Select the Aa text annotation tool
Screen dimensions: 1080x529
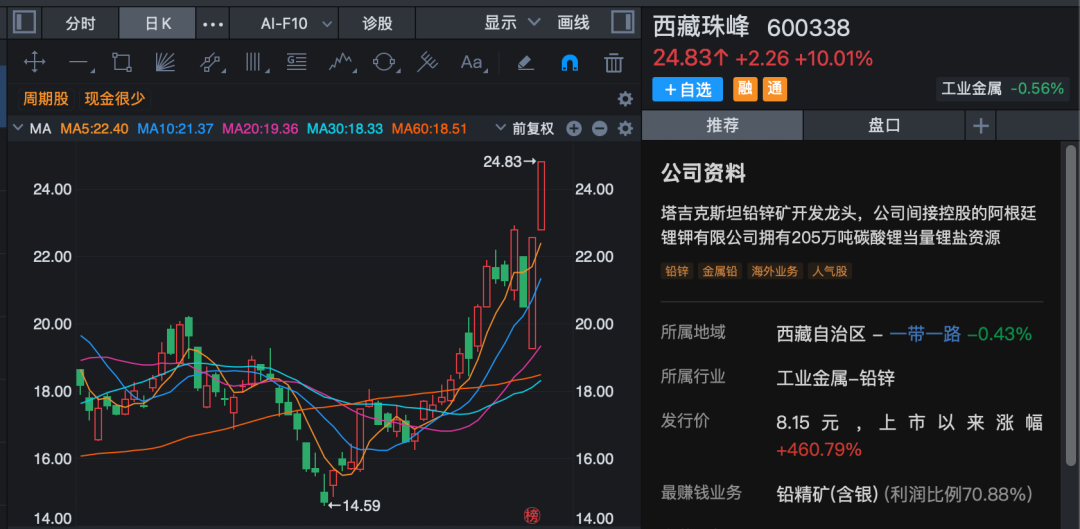tap(471, 63)
